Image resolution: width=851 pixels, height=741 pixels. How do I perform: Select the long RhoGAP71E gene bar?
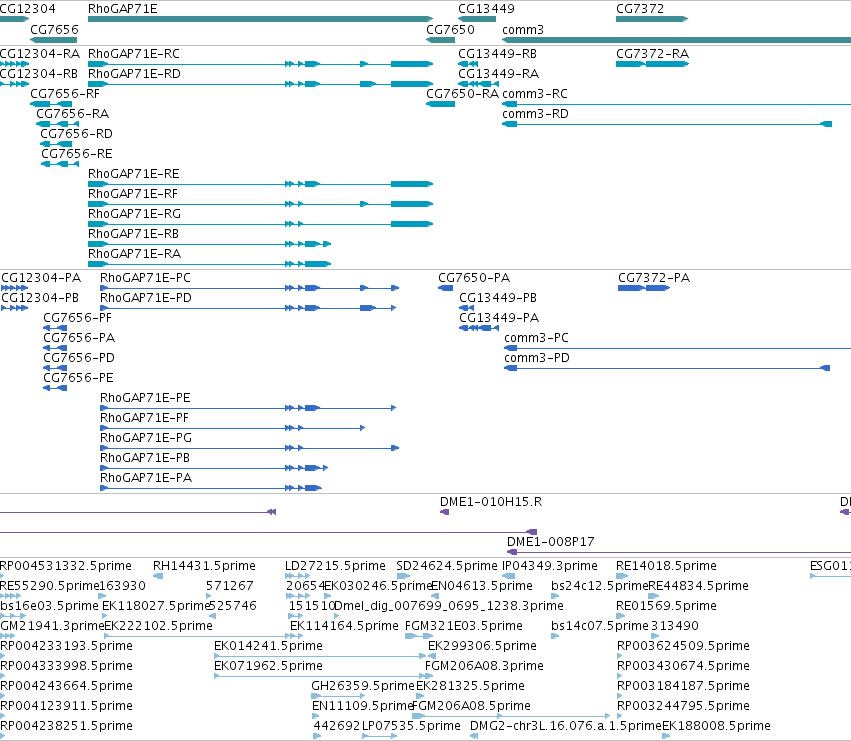[261, 19]
